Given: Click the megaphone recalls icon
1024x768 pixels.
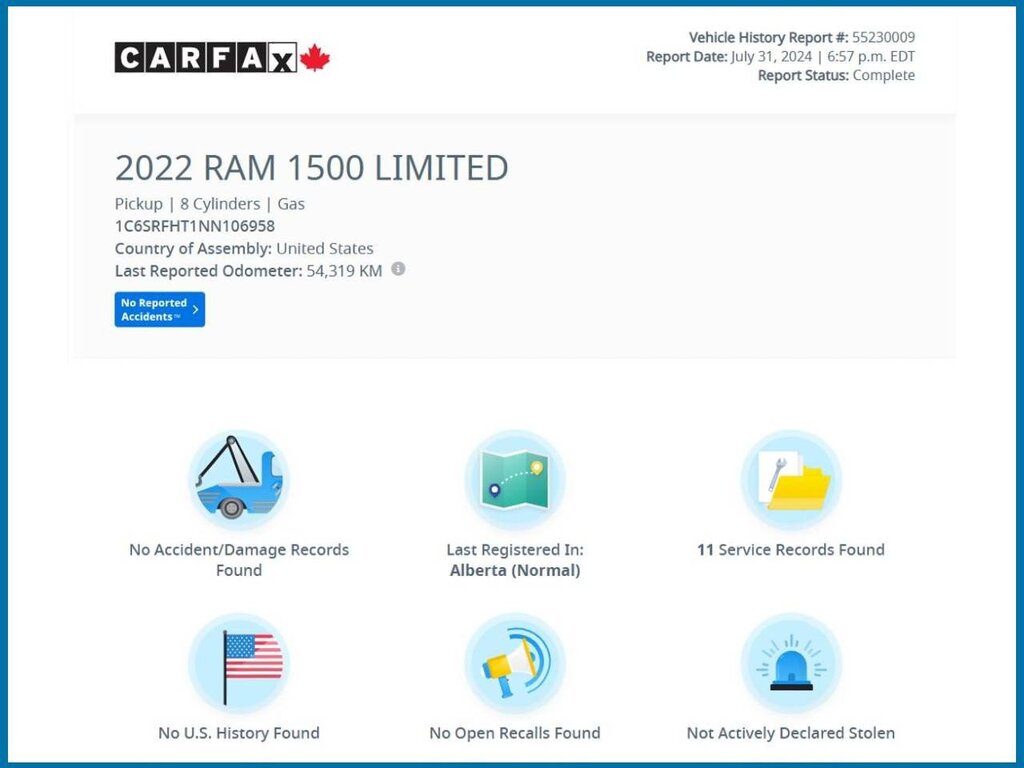Looking at the screenshot, I should [515, 664].
